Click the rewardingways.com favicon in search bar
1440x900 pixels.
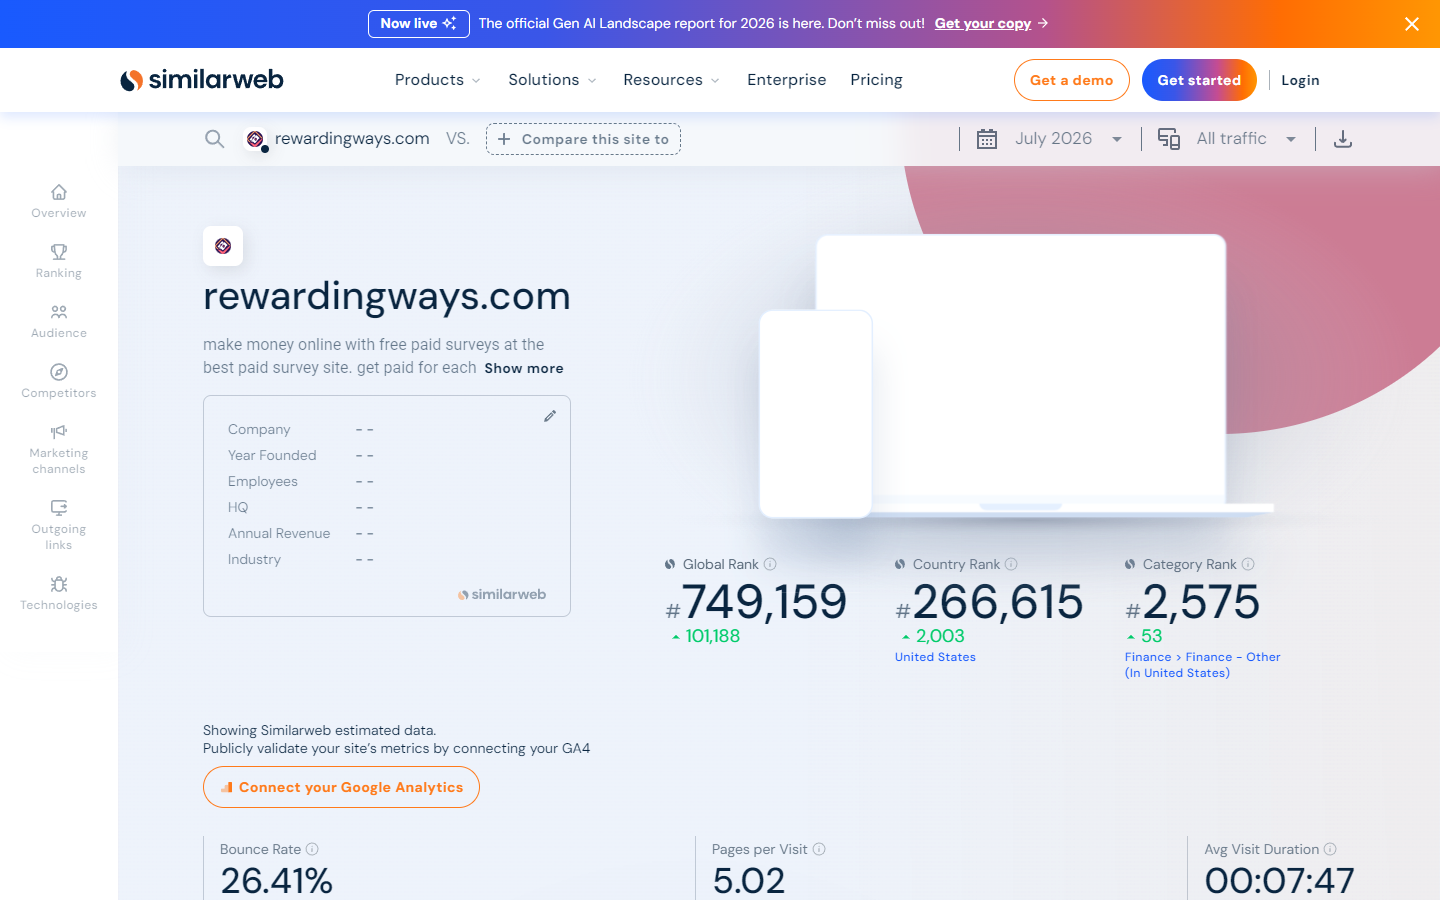tap(256, 139)
